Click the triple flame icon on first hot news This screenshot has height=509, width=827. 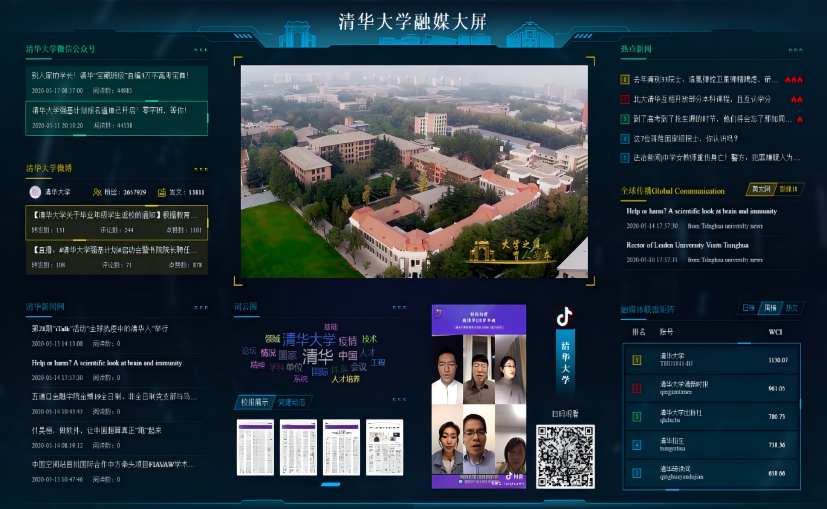(794, 80)
